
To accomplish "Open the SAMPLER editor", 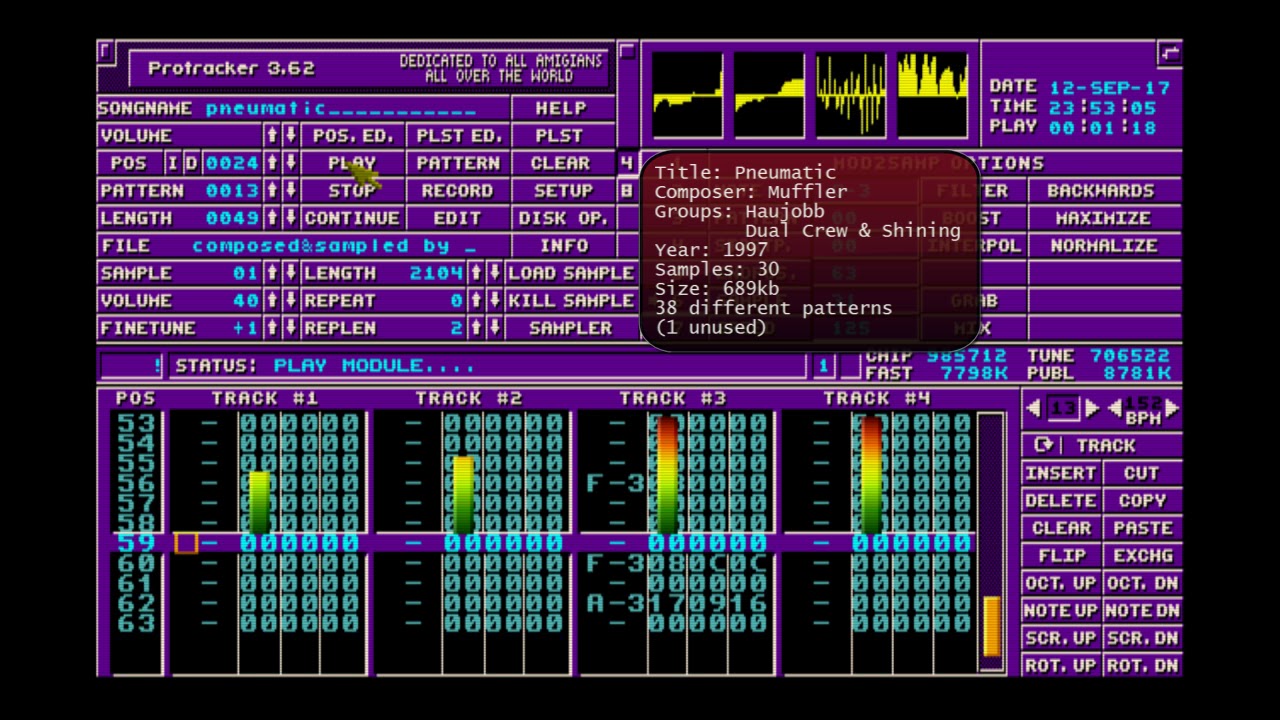I will click(571, 328).
